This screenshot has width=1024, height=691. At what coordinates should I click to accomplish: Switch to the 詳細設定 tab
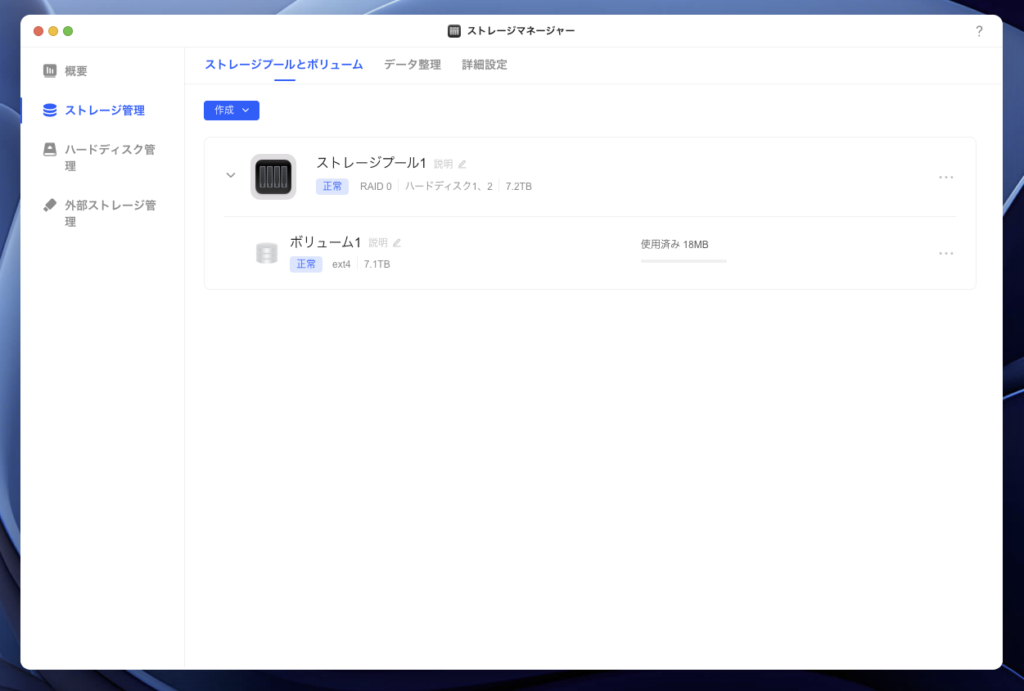point(484,65)
